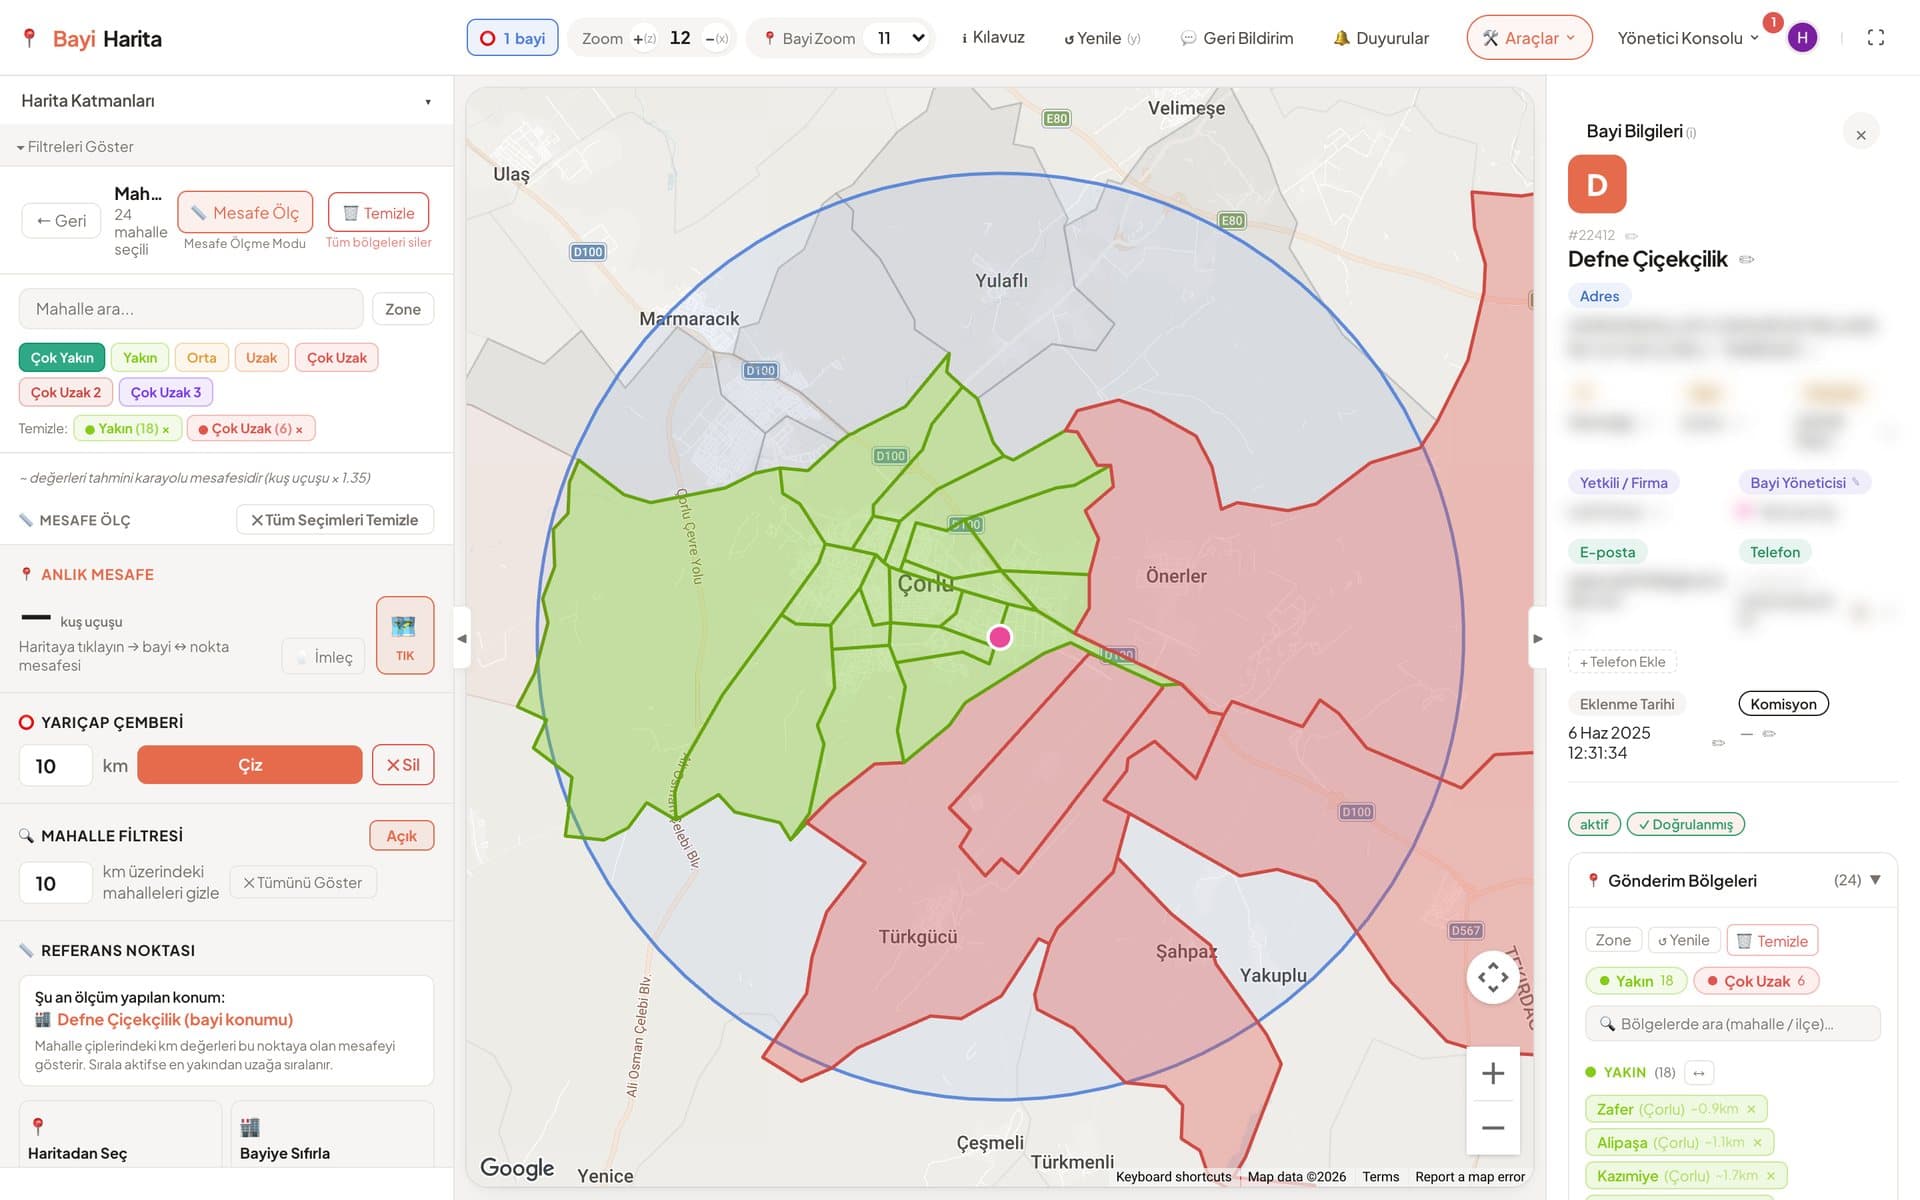Viewport: 1920px width, 1200px height.
Task: Zoom out the map with minus button
Action: click(x=1493, y=1128)
